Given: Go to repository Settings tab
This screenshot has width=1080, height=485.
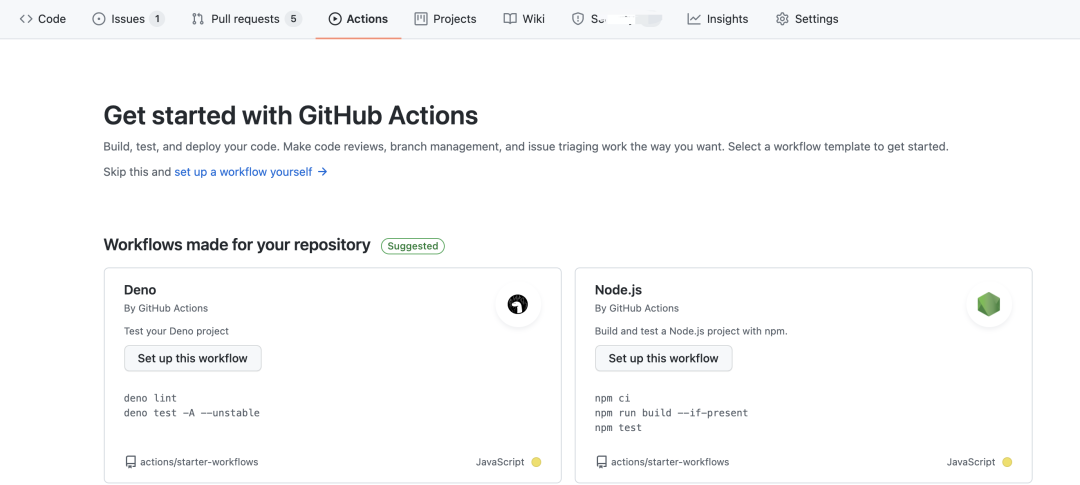Looking at the screenshot, I should pos(807,19).
